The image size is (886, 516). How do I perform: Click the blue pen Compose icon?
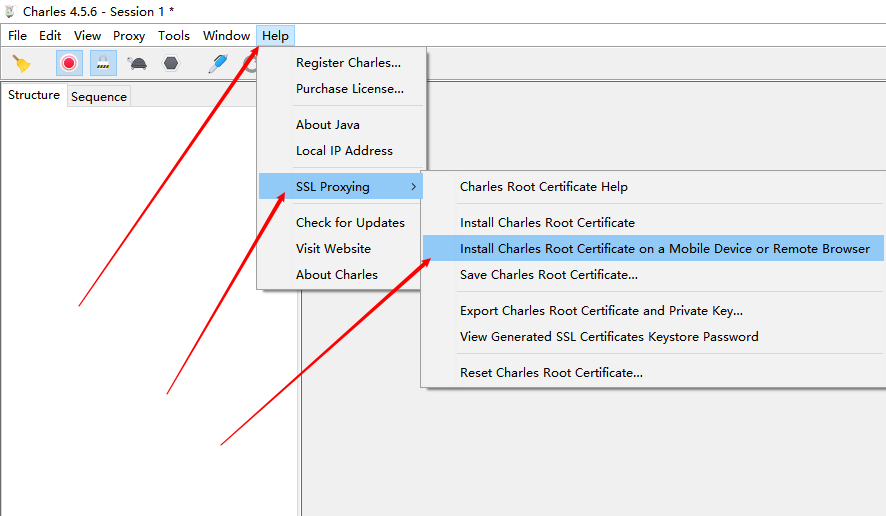[217, 63]
